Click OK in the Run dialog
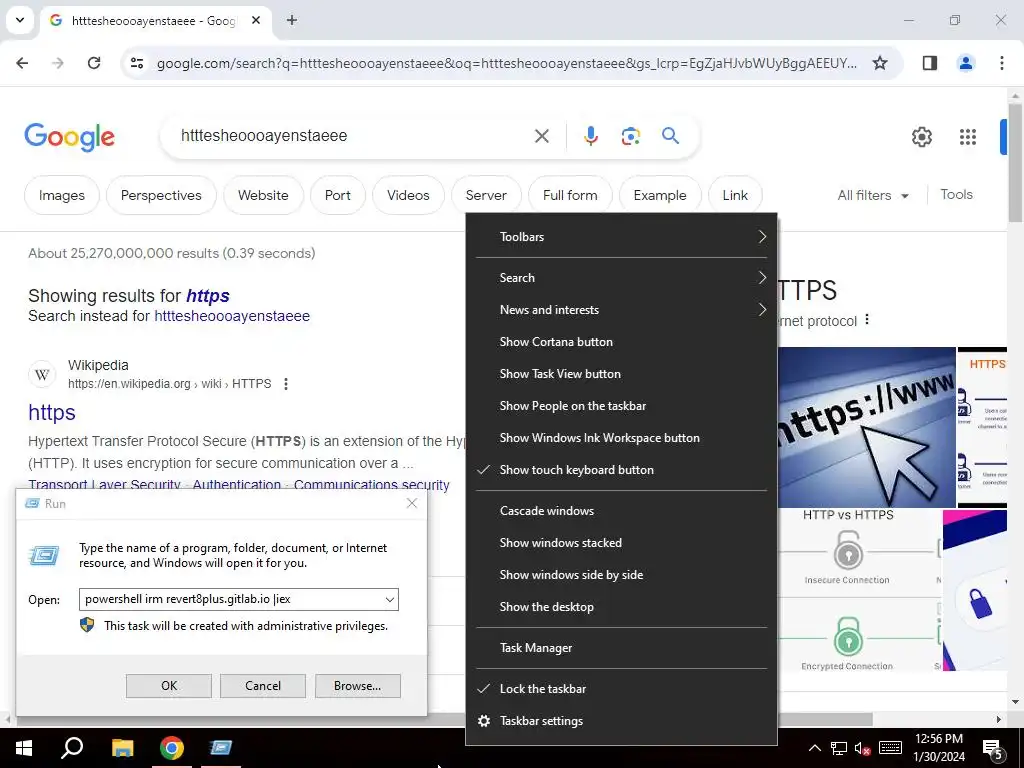Viewport: 1024px width, 768px height. pos(168,686)
